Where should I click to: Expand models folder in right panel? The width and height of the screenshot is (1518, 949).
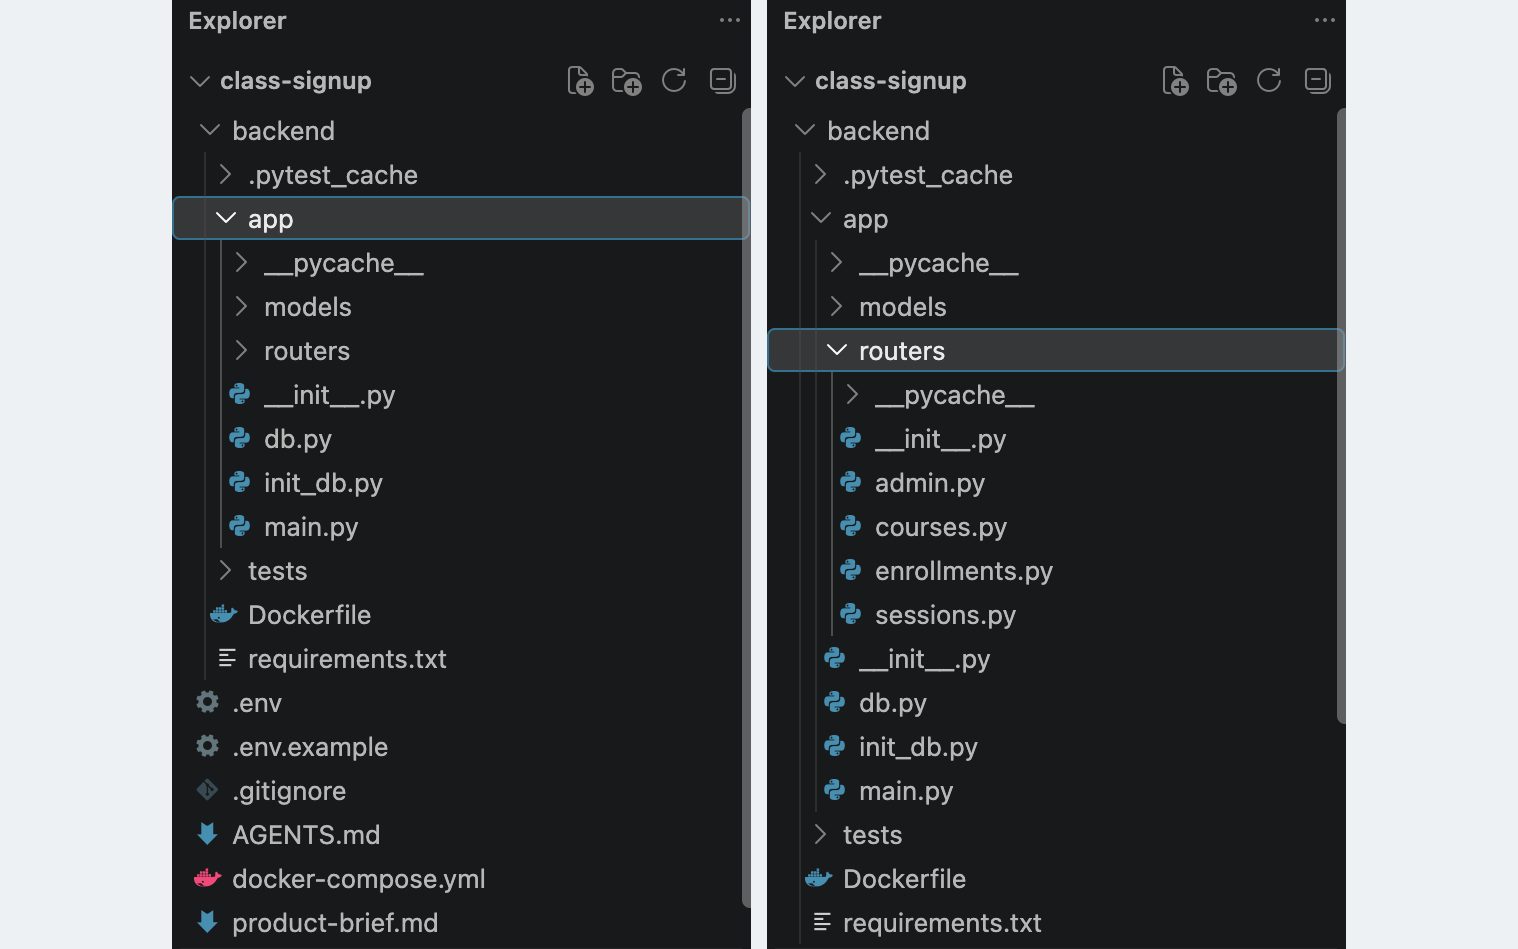pos(837,307)
